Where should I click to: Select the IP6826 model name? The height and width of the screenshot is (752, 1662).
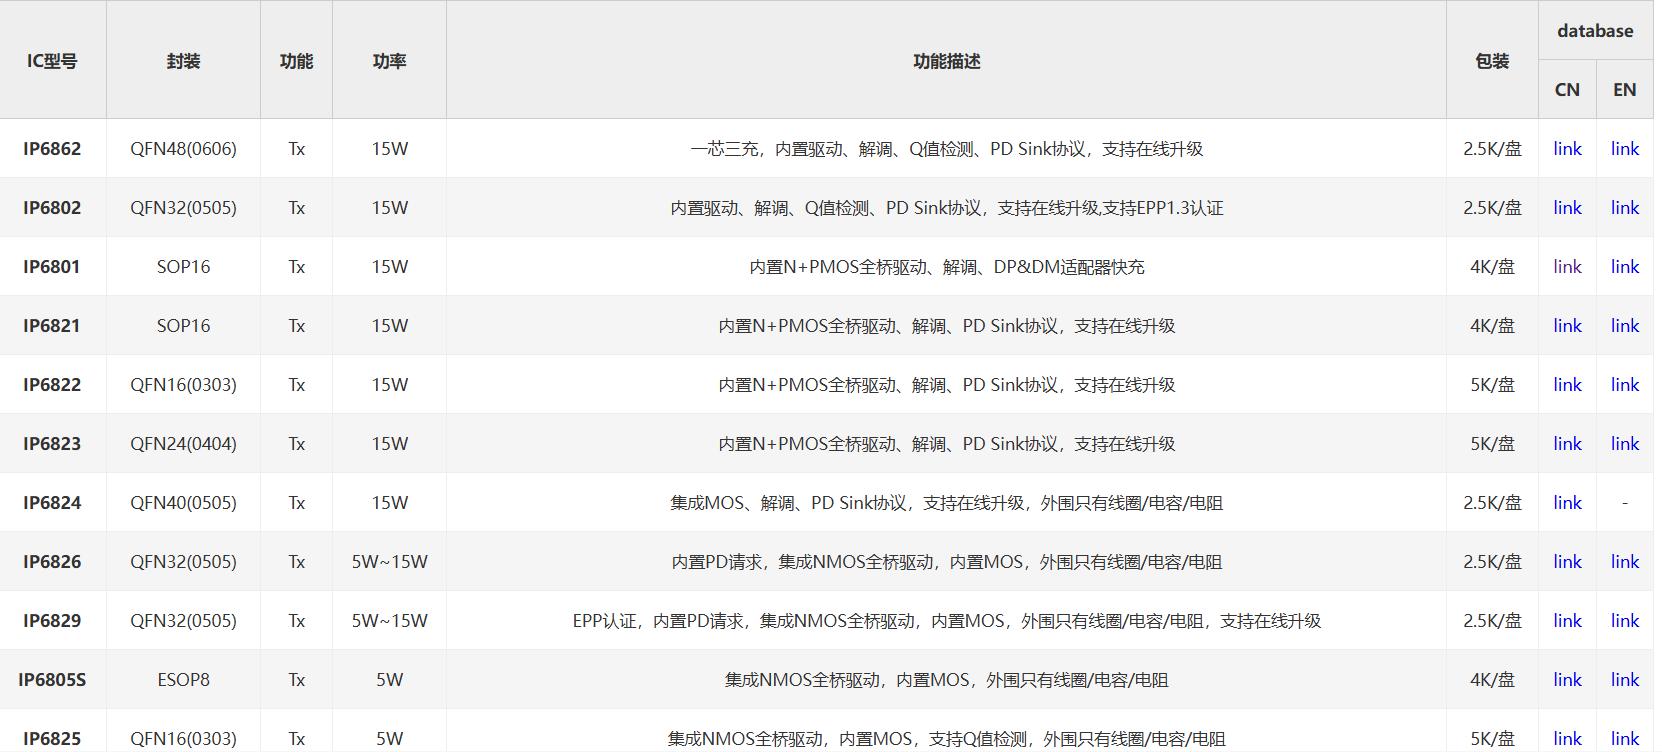(x=52, y=562)
